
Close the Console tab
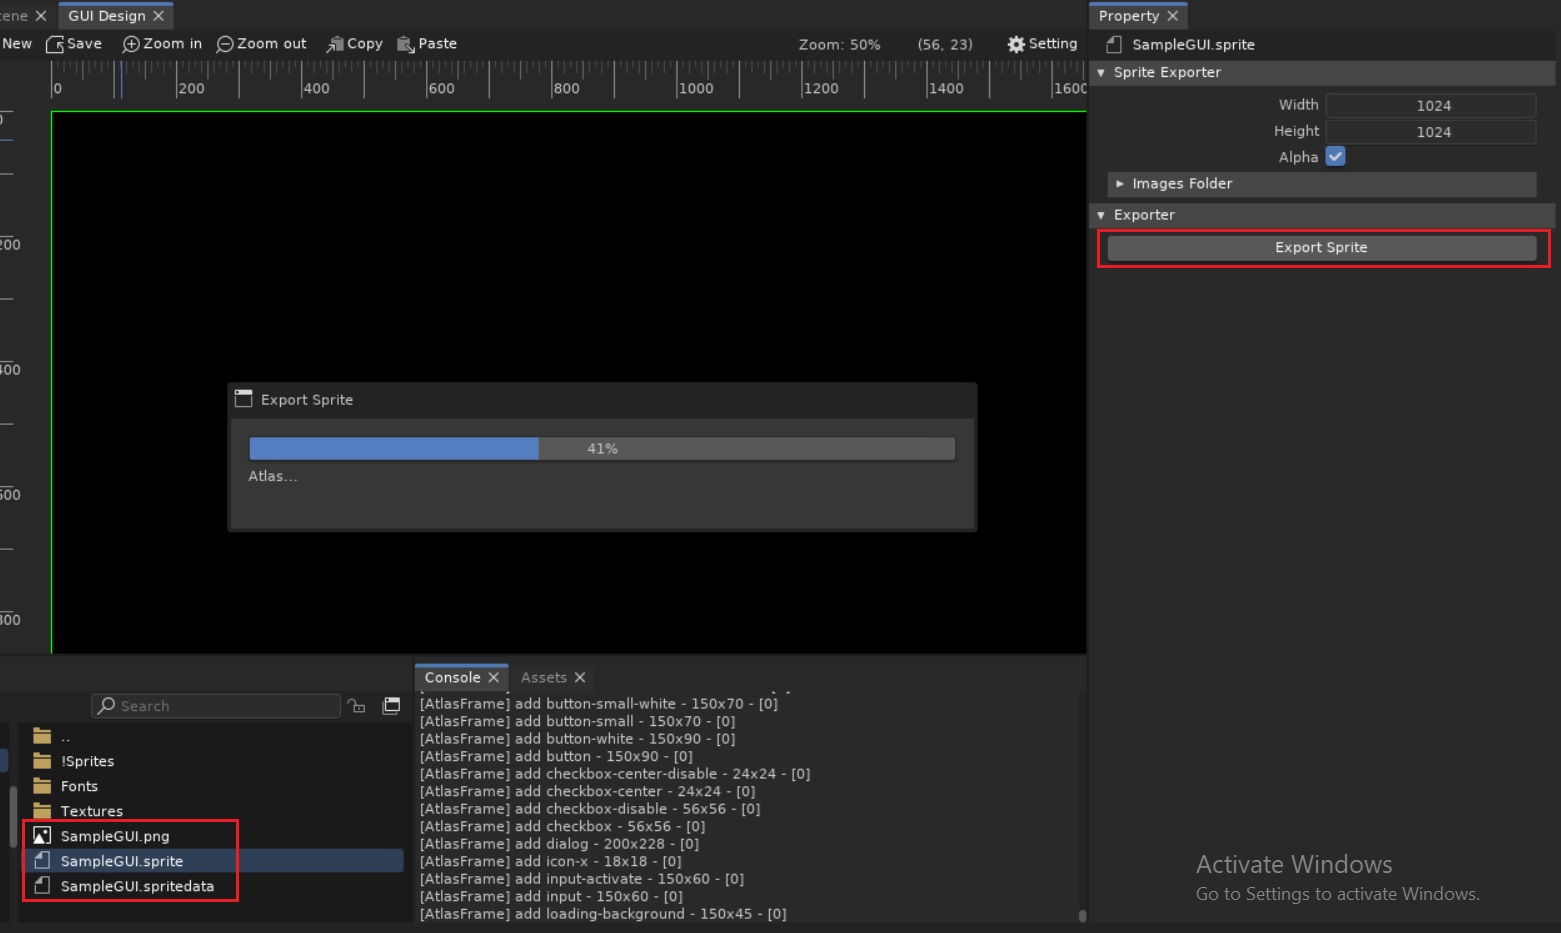[493, 677]
